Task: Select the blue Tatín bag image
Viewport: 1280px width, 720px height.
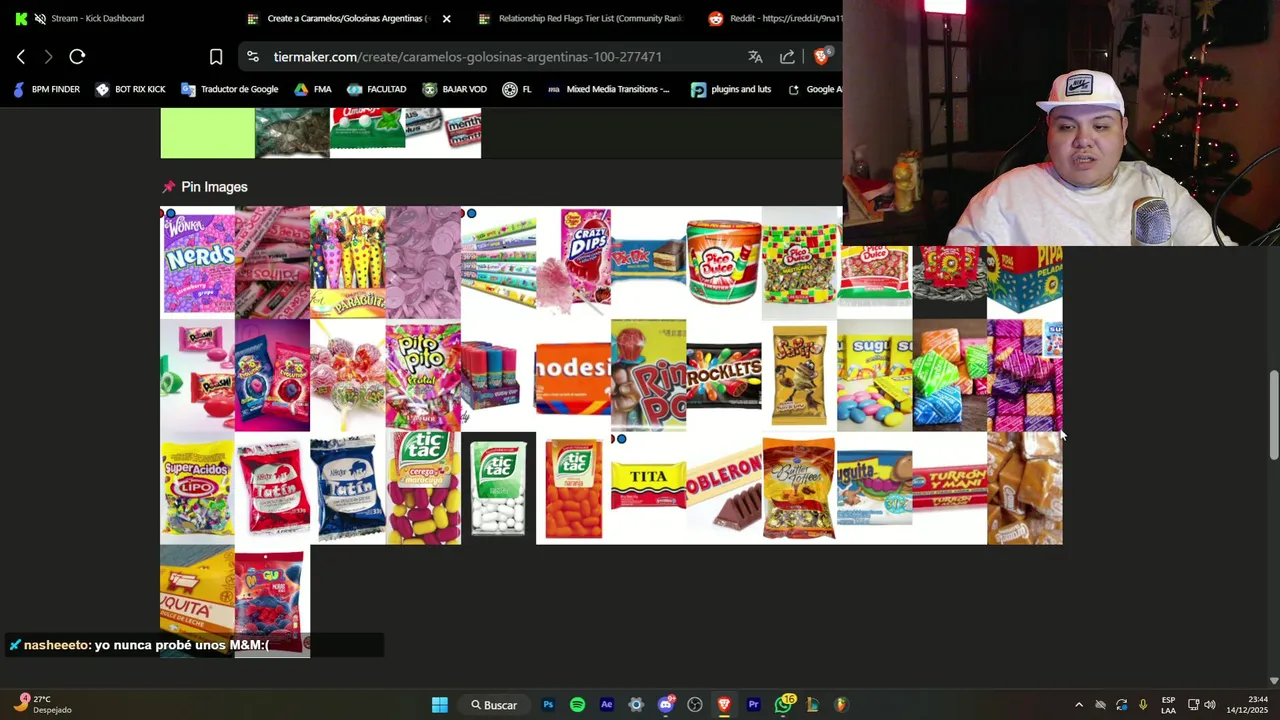Action: 348,489
